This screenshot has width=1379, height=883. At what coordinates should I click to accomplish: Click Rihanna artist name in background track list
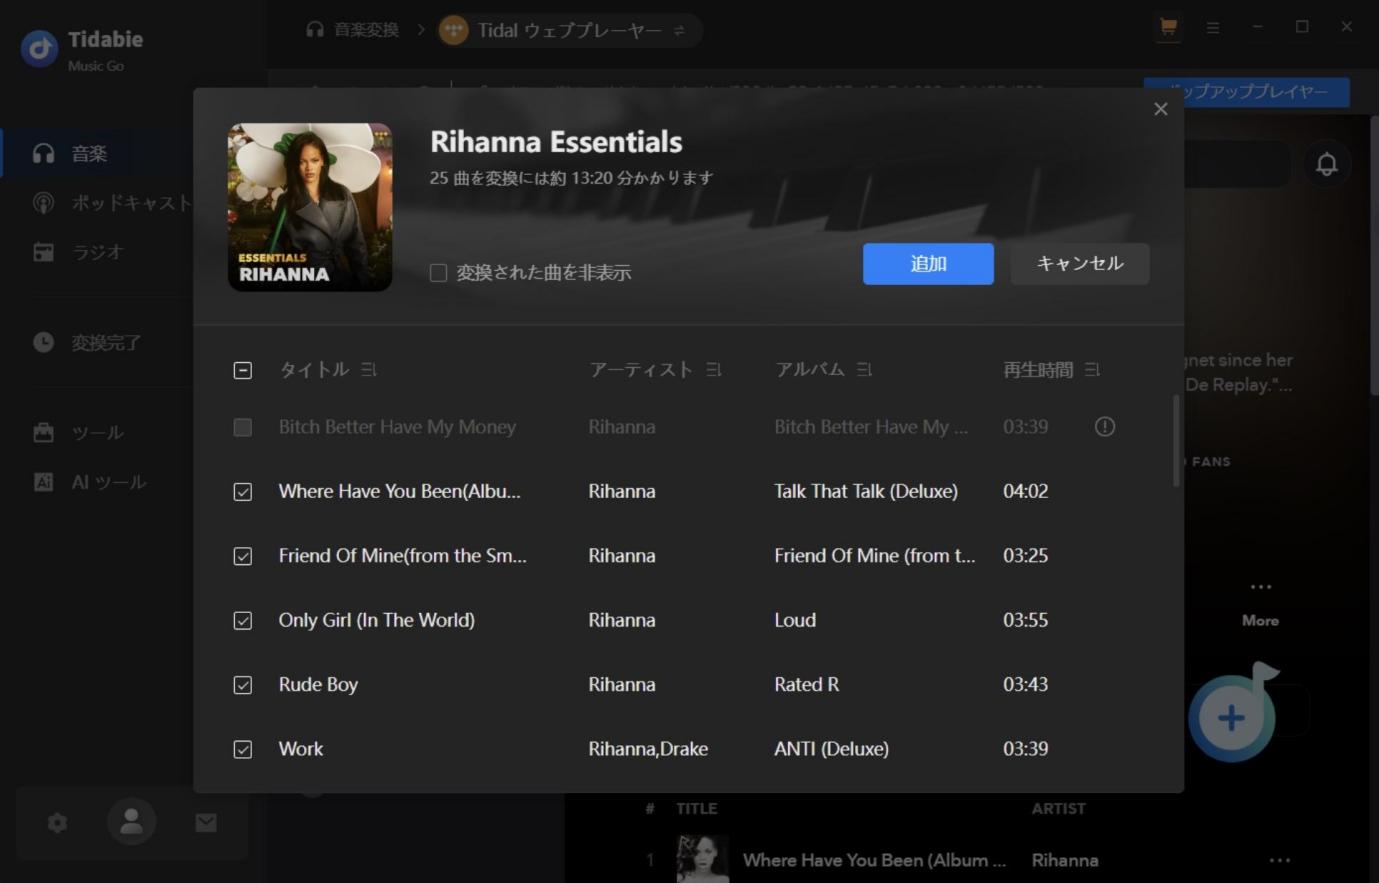(x=1065, y=860)
